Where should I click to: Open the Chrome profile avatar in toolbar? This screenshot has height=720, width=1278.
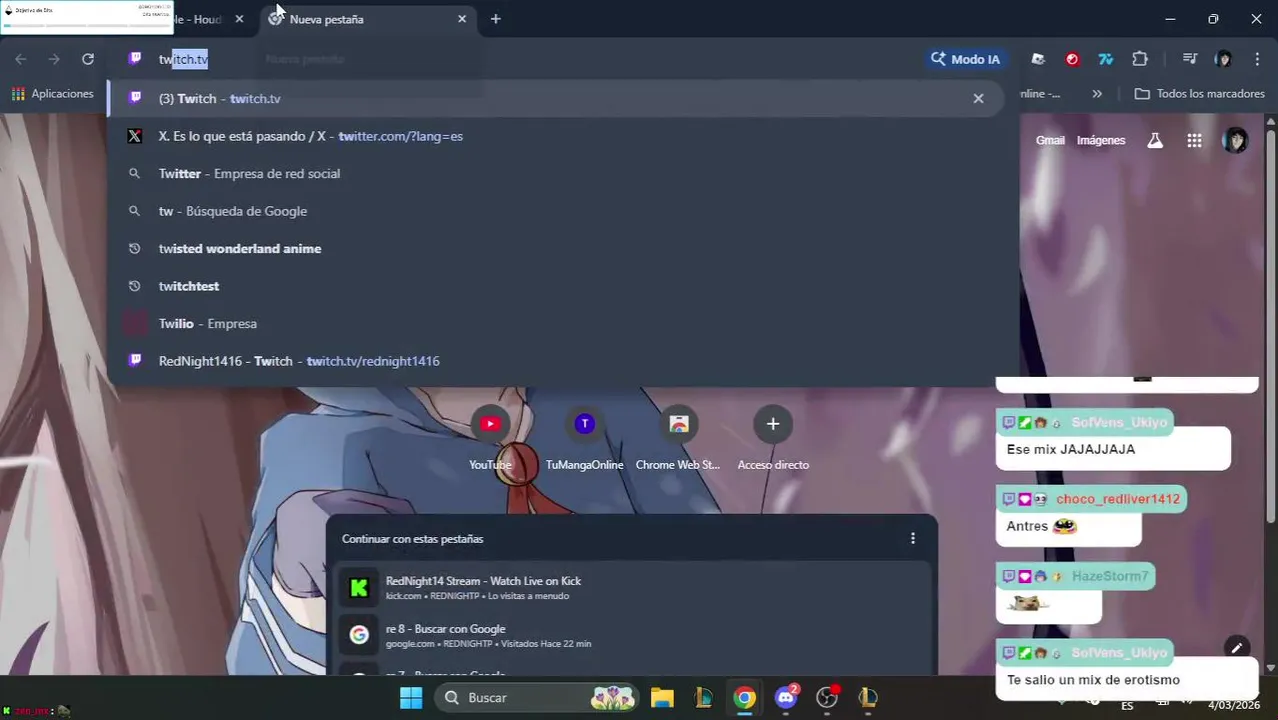pos(1223,59)
